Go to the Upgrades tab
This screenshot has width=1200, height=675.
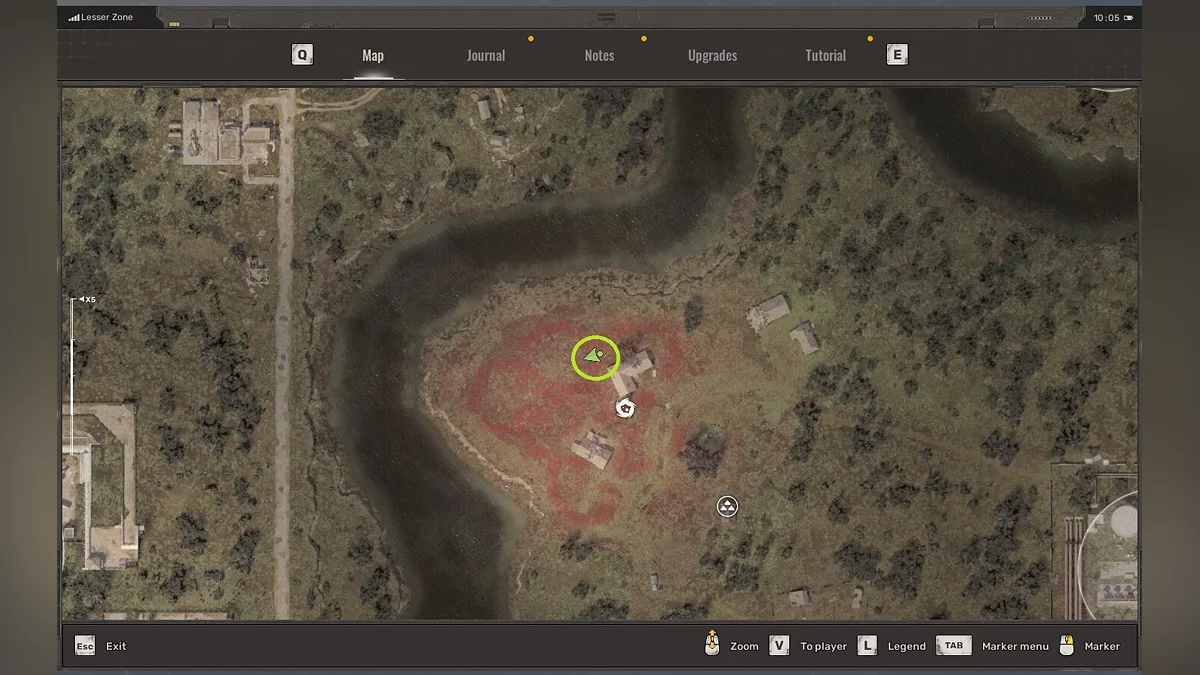[x=712, y=56]
